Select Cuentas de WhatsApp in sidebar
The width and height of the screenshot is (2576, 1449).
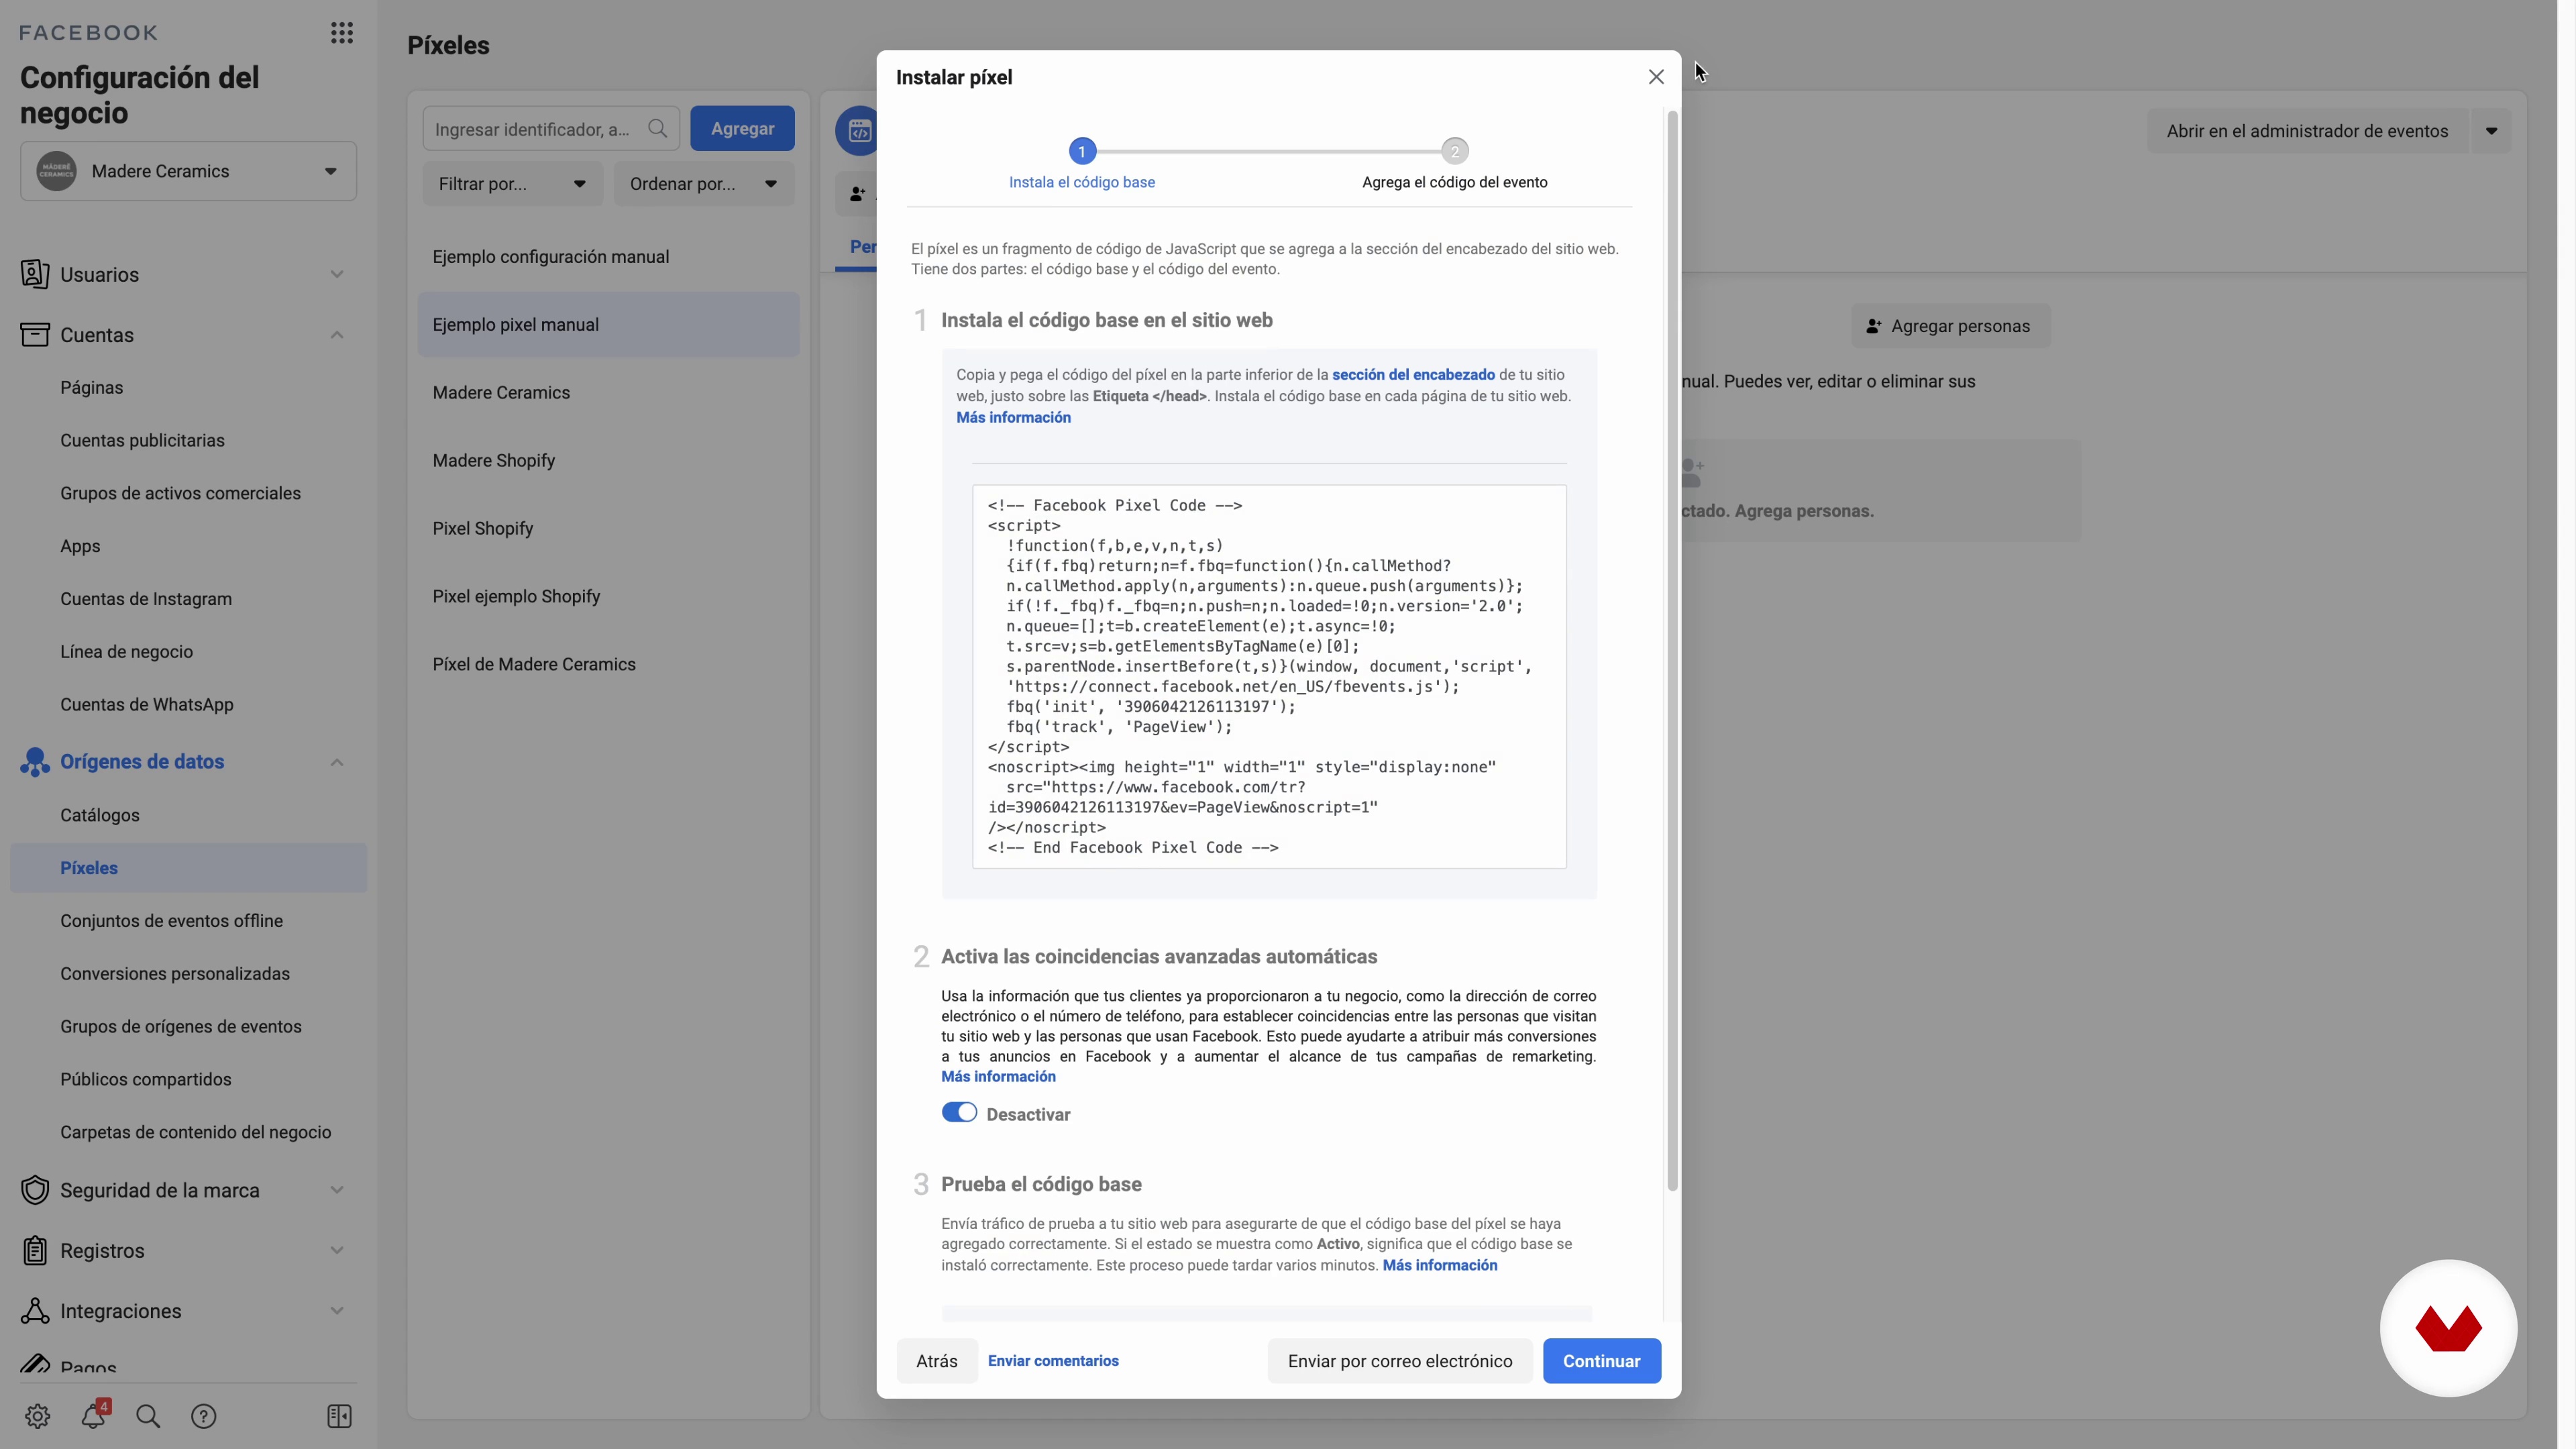click(x=147, y=704)
